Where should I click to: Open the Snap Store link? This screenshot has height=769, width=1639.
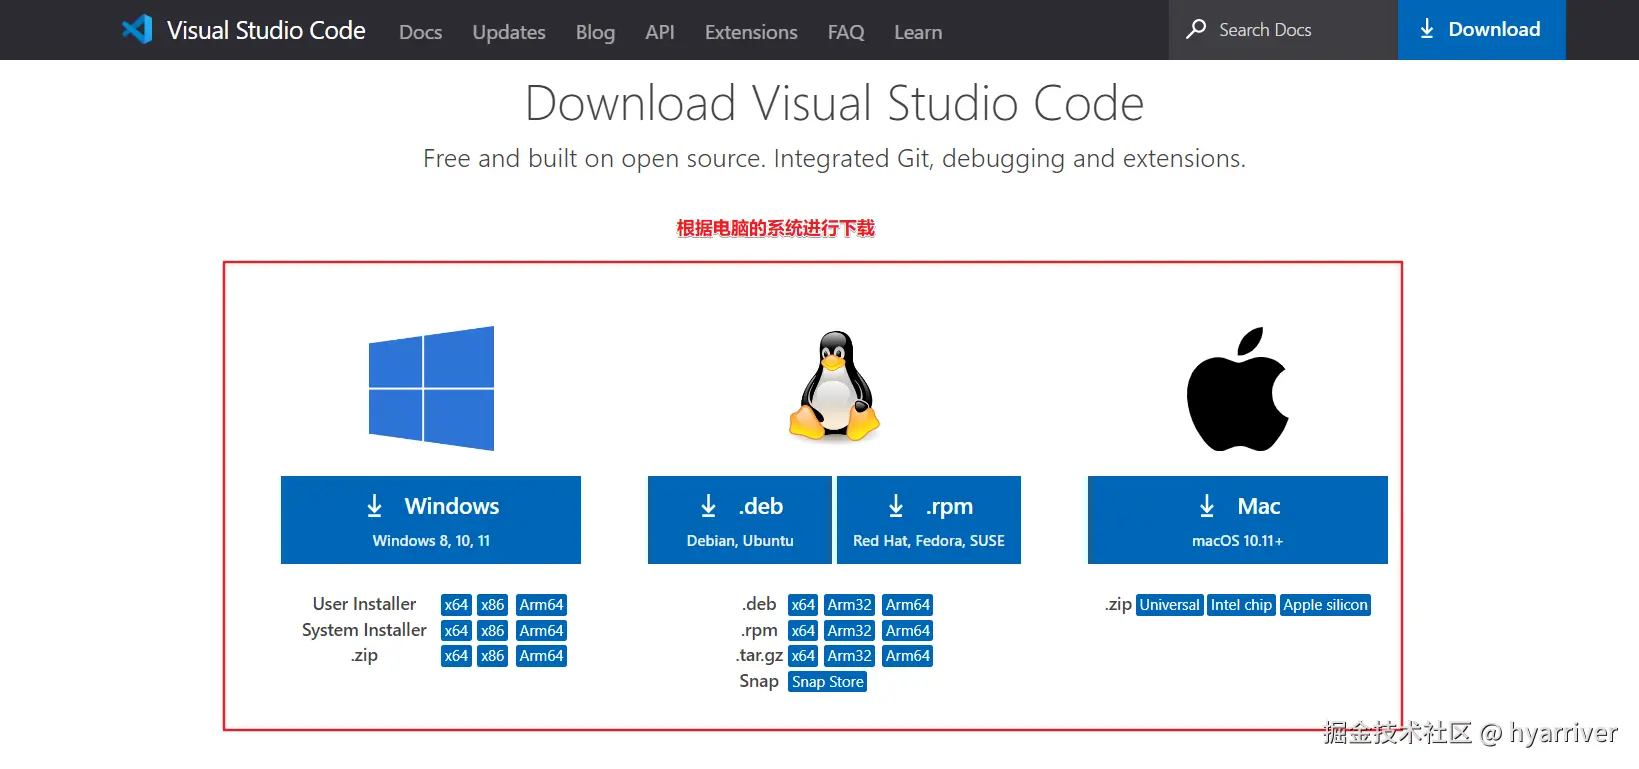[x=828, y=682]
